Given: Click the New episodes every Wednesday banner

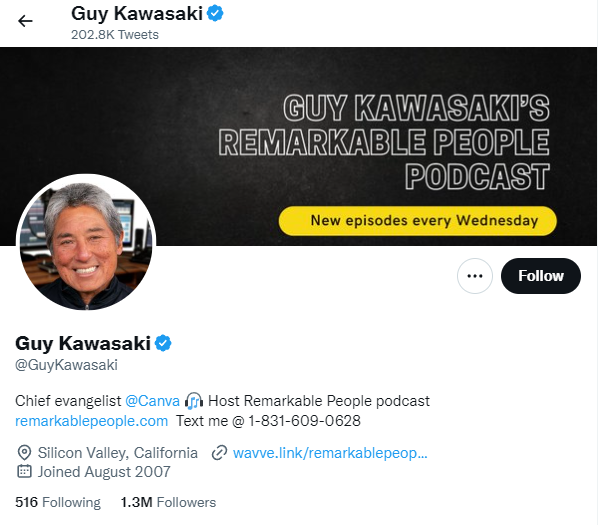Looking at the screenshot, I should click(x=418, y=221).
